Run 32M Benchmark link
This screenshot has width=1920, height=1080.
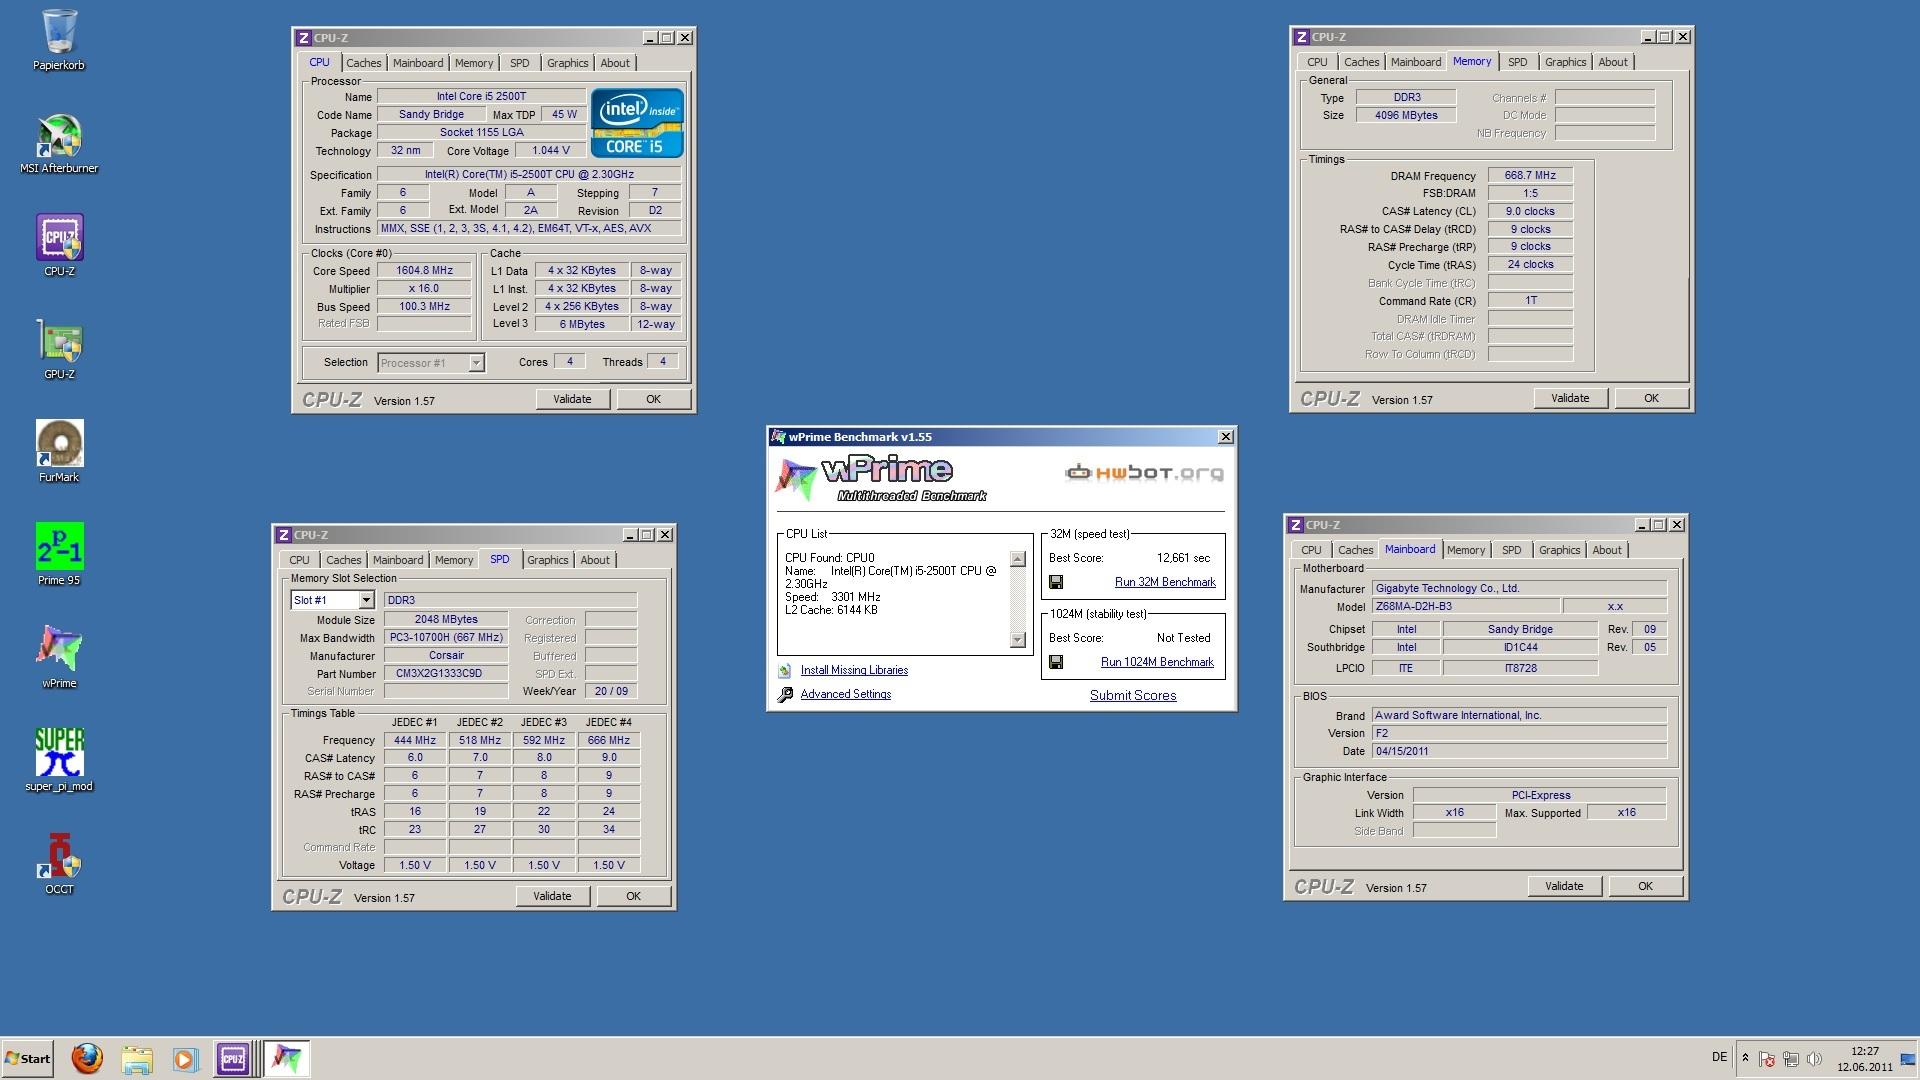click(1165, 582)
